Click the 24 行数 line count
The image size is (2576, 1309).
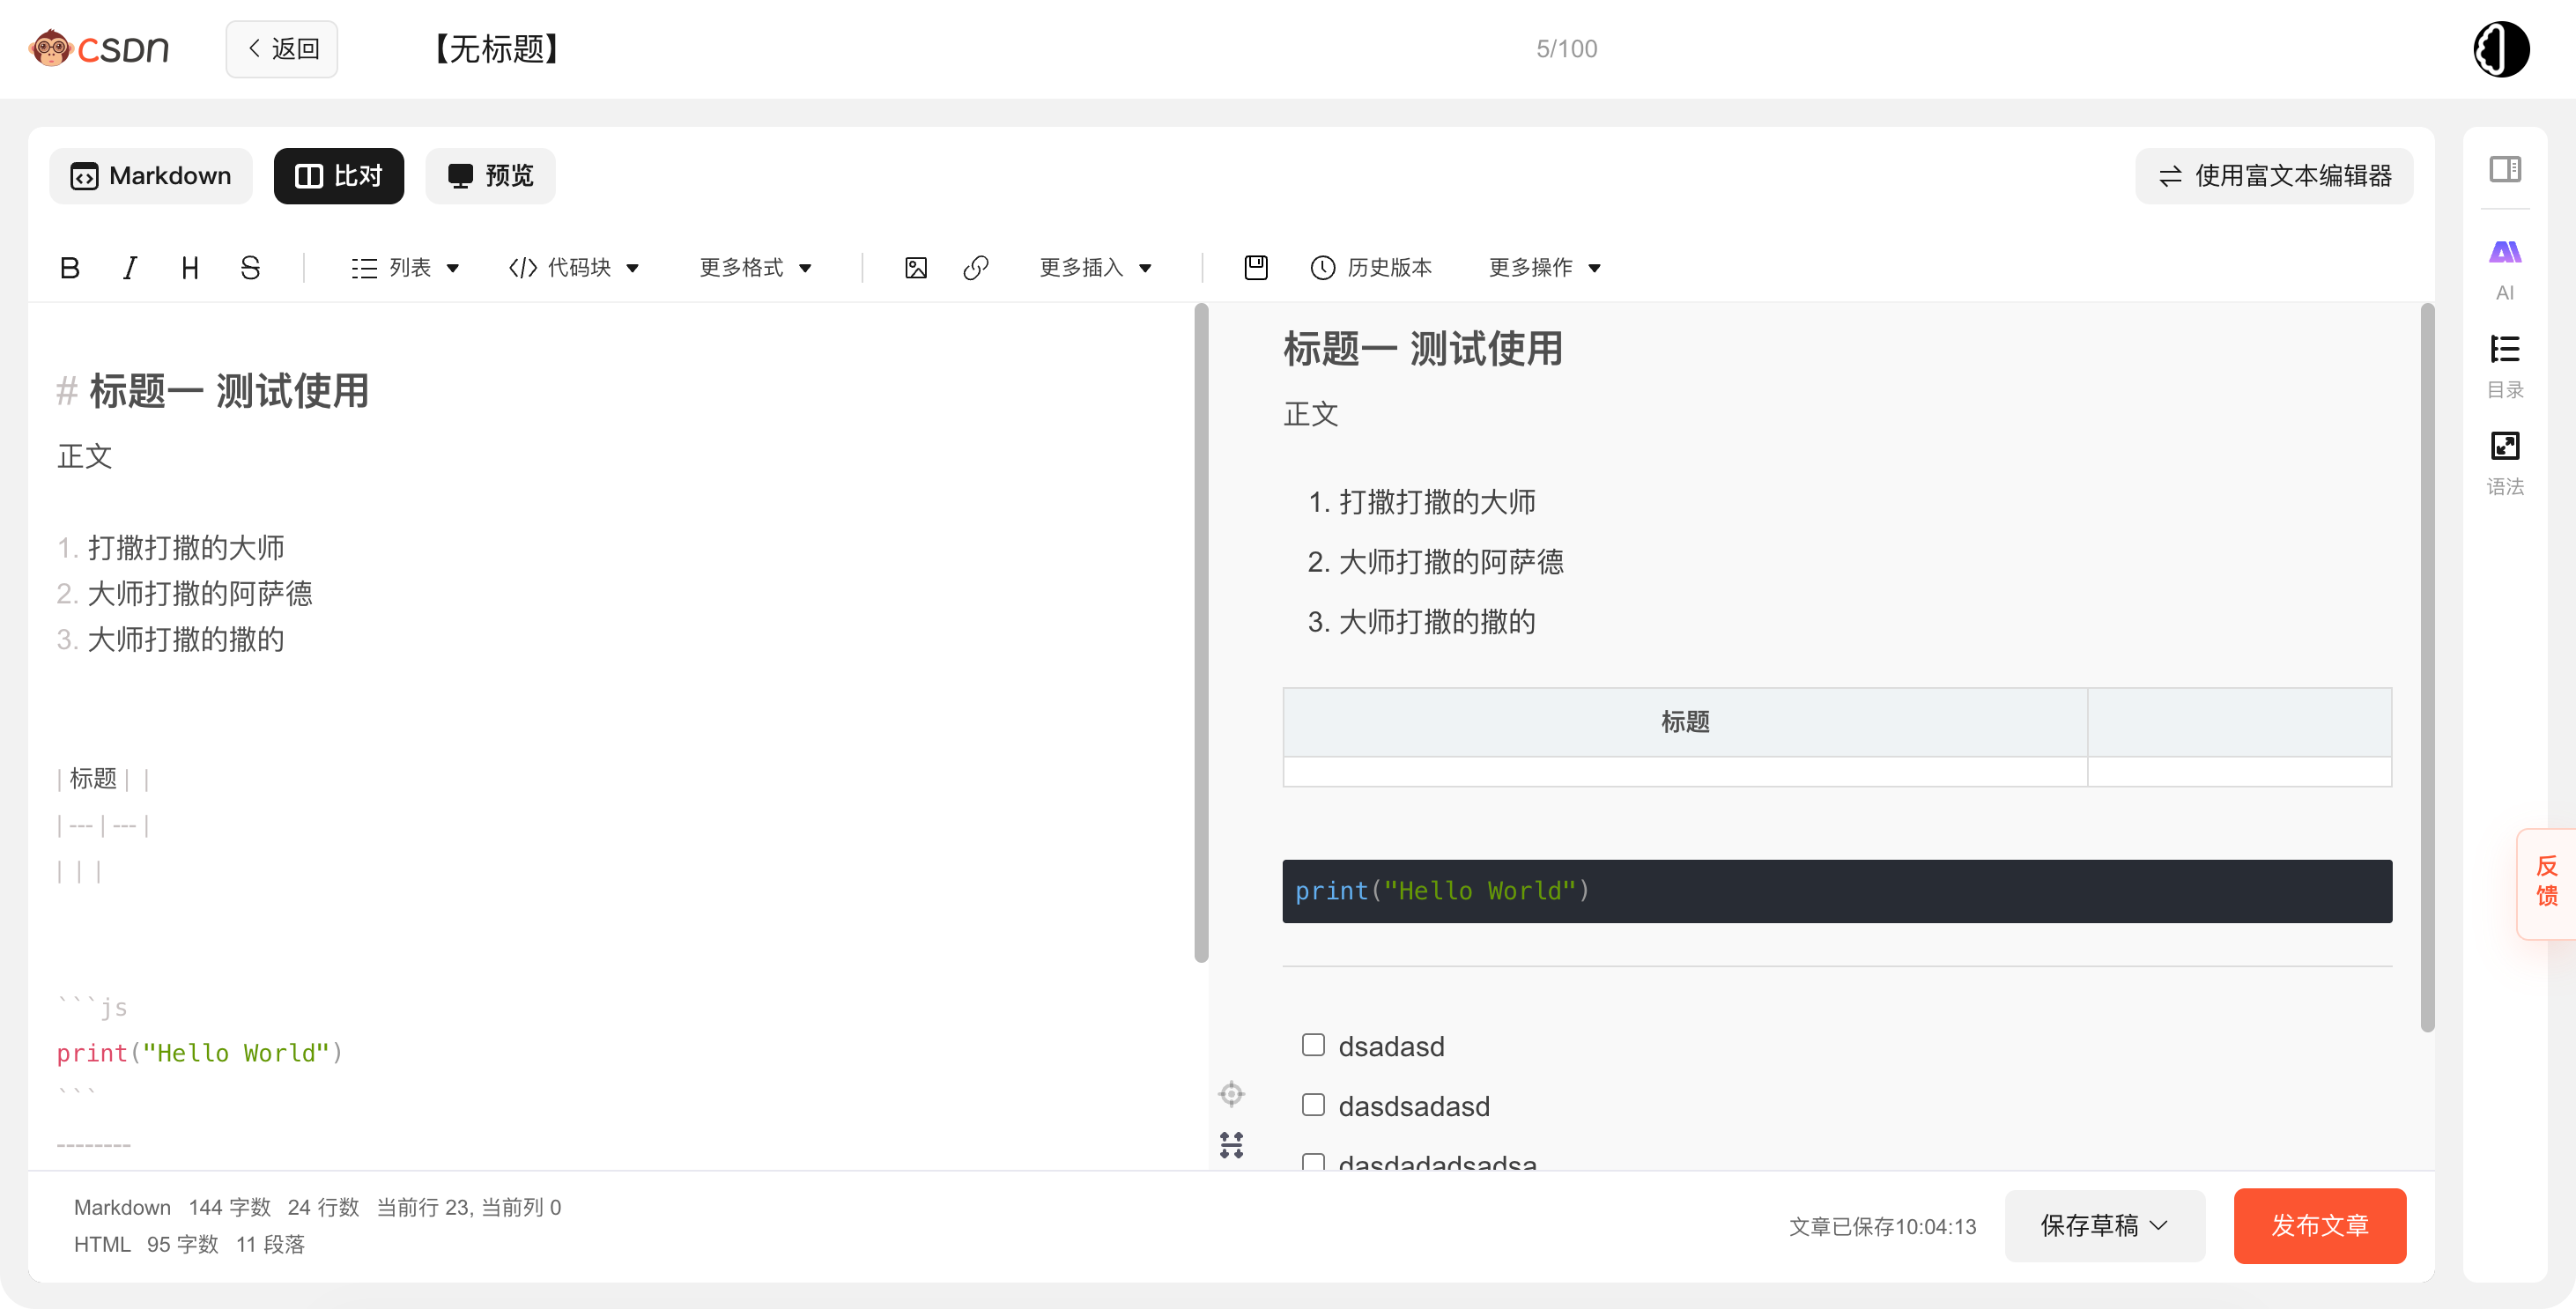pyautogui.click(x=323, y=1207)
